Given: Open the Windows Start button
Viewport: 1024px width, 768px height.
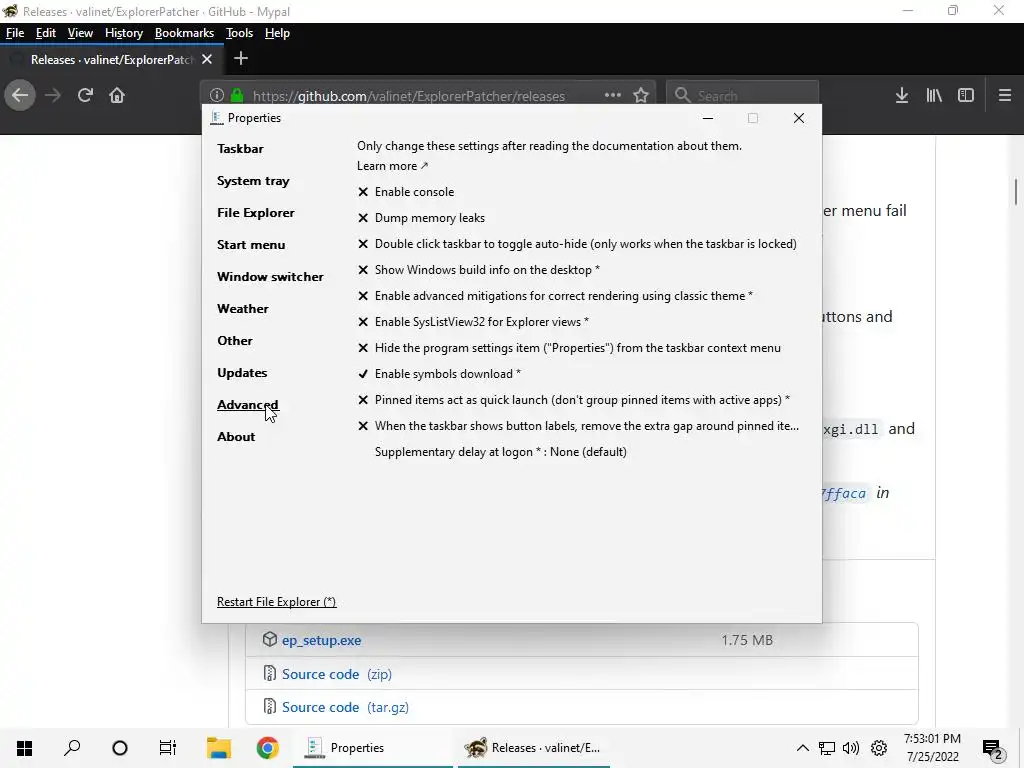Looking at the screenshot, I should (24, 748).
